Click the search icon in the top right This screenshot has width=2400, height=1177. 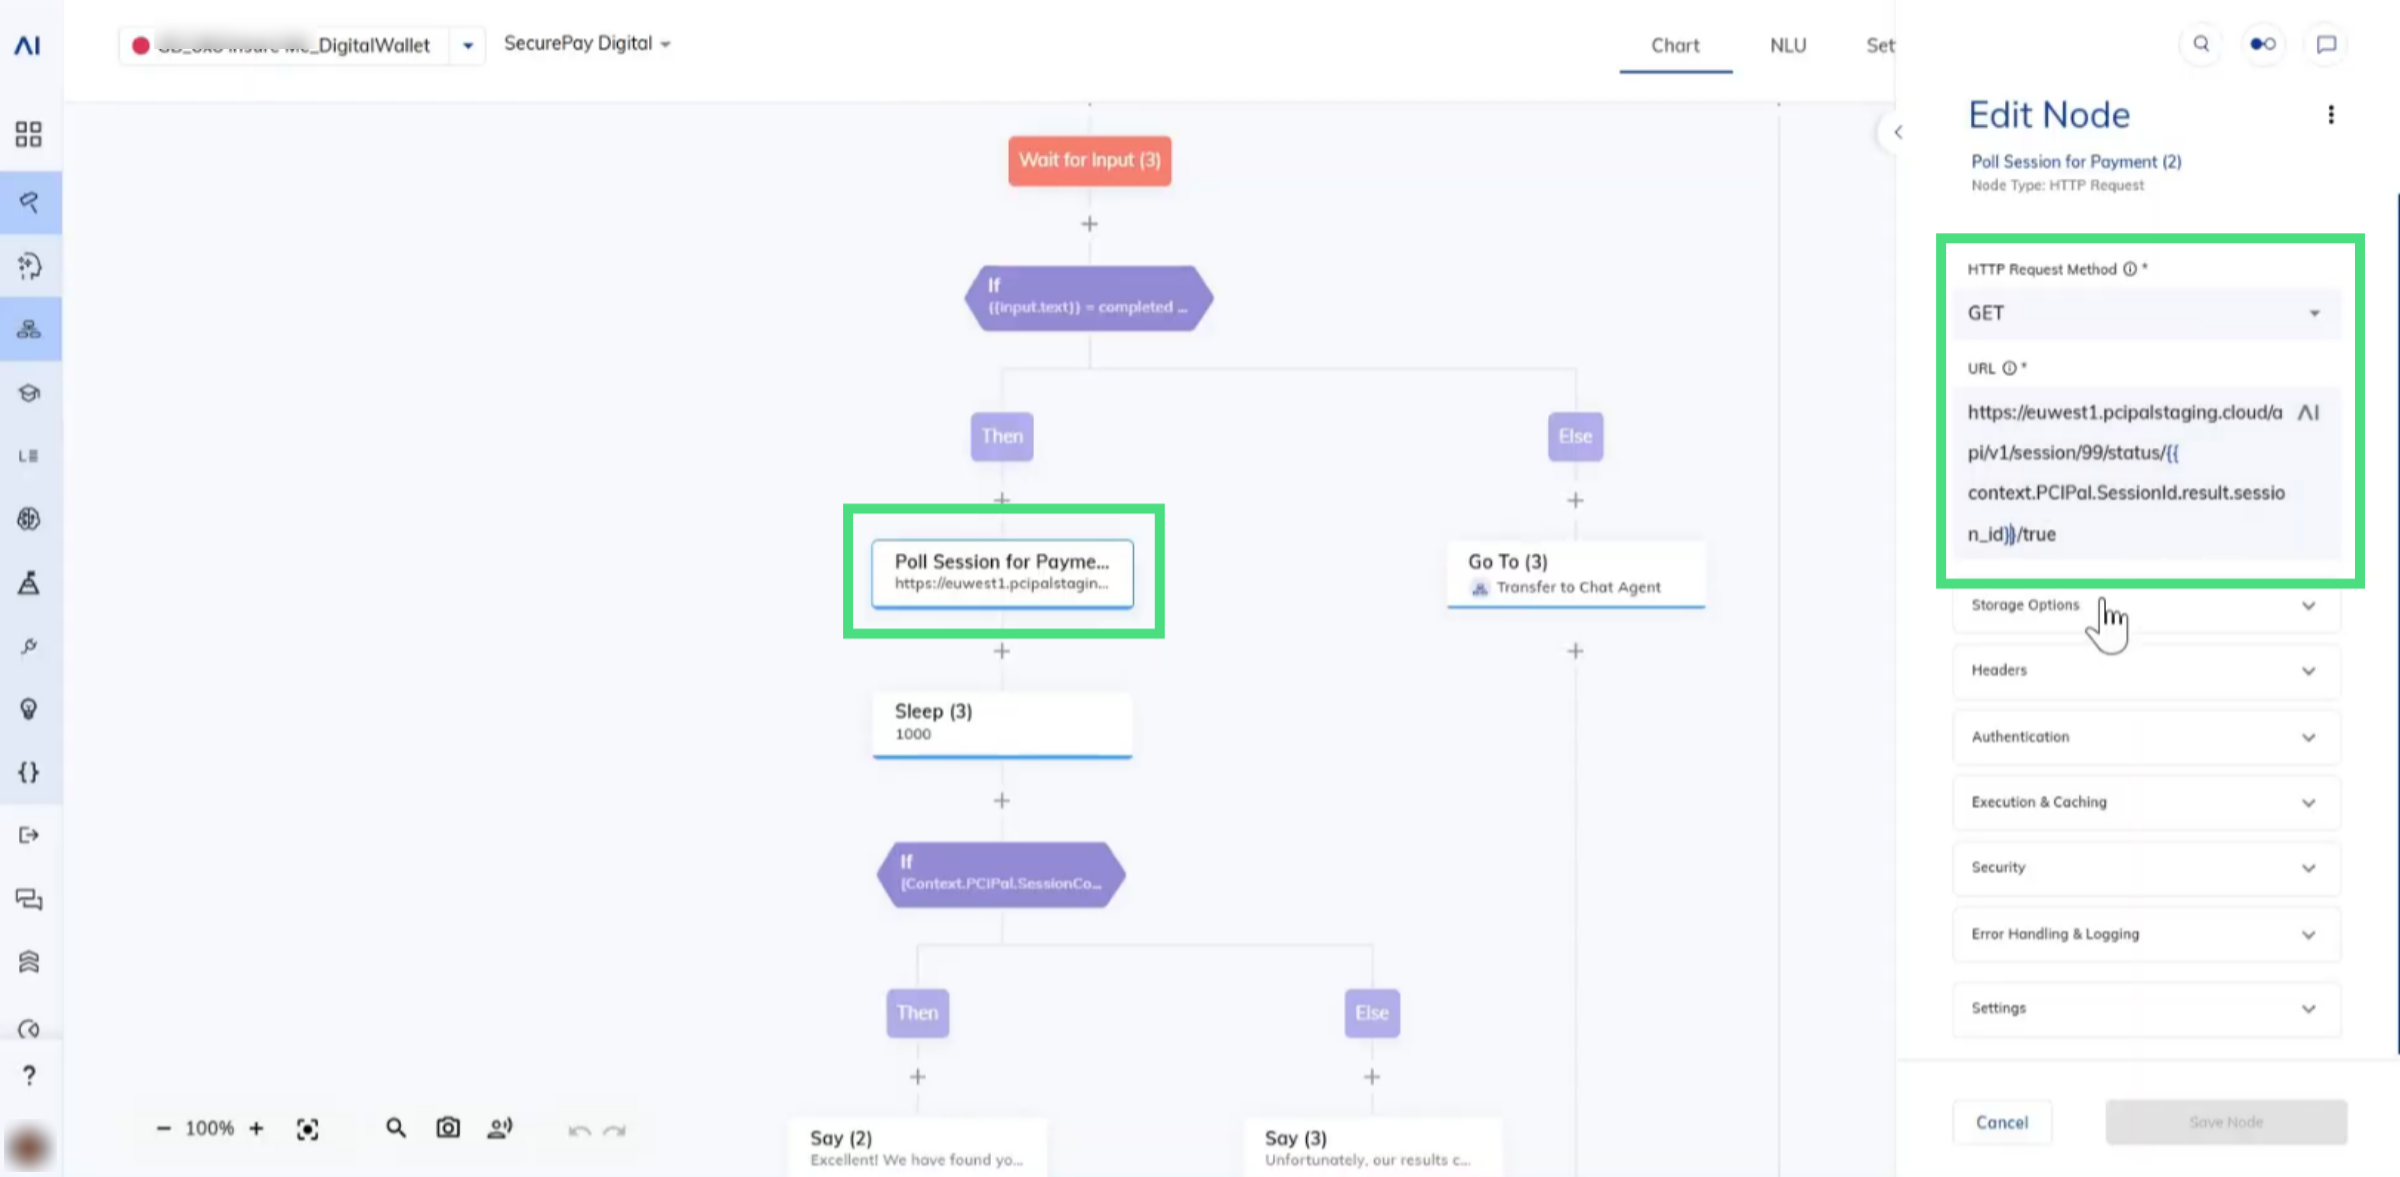coord(2201,44)
